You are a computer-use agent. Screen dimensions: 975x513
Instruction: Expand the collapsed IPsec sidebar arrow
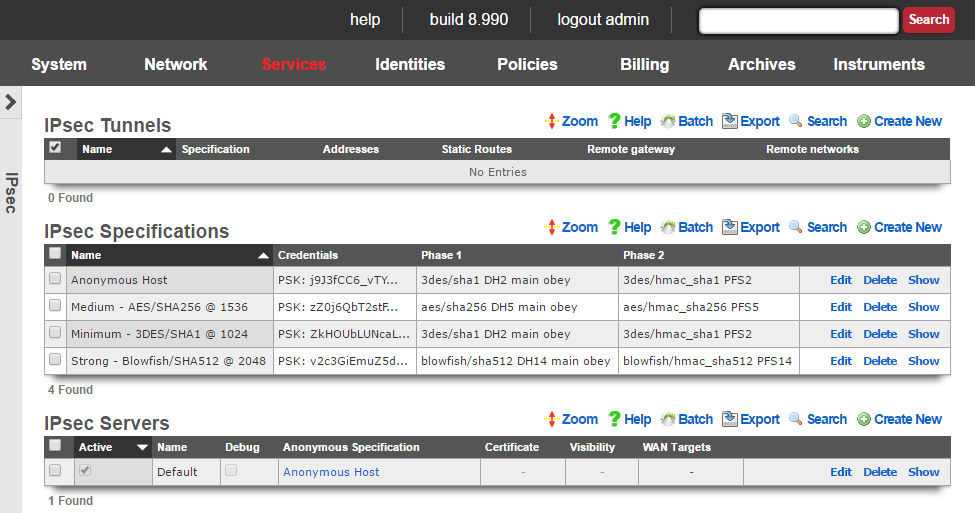click(x=10, y=102)
